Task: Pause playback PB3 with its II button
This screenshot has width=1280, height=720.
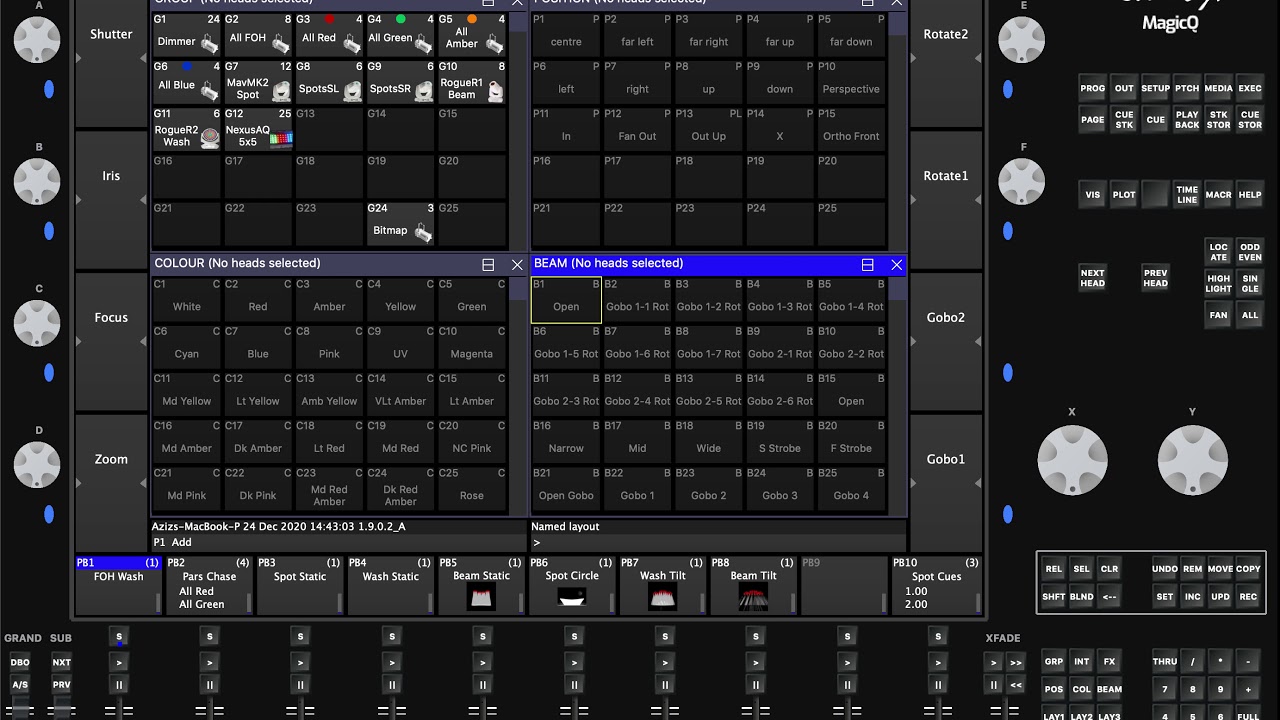Action: [300, 685]
